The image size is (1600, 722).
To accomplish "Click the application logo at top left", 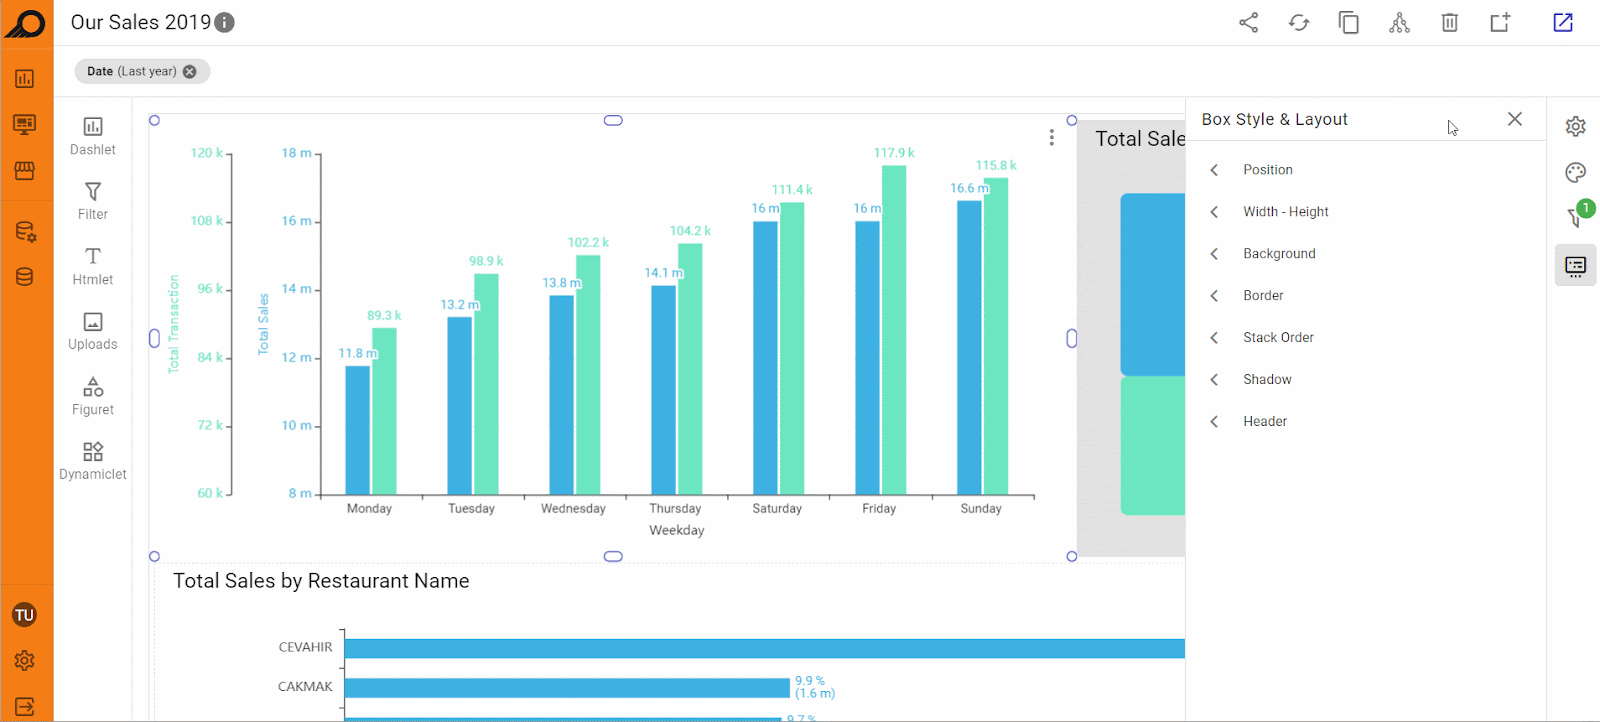I will point(25,22).
